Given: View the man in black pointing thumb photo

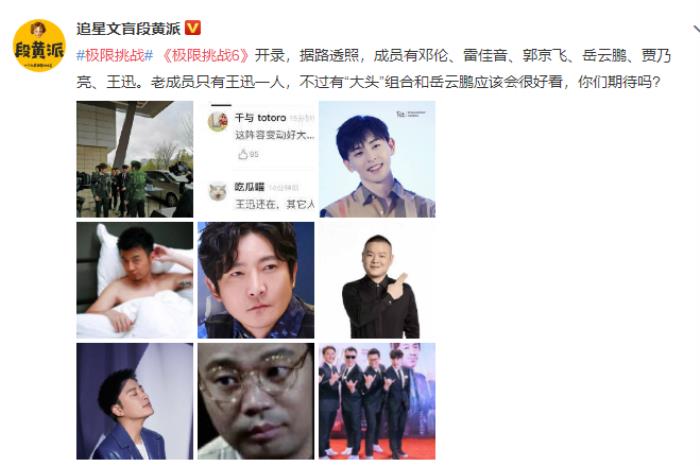Looking at the screenshot, I should tap(377, 280).
